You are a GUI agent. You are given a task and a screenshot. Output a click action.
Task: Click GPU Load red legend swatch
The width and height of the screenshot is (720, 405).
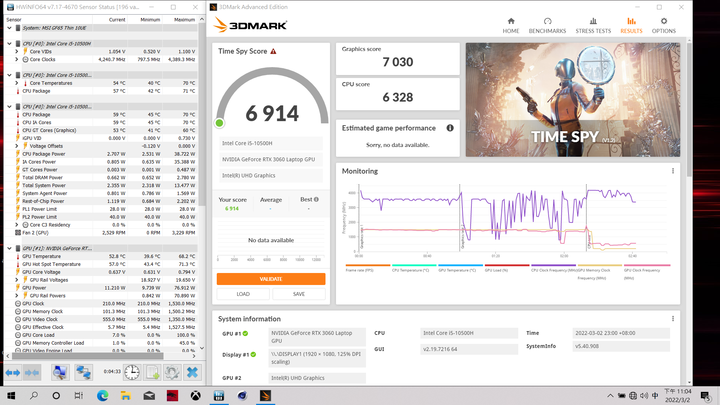click(x=507, y=265)
